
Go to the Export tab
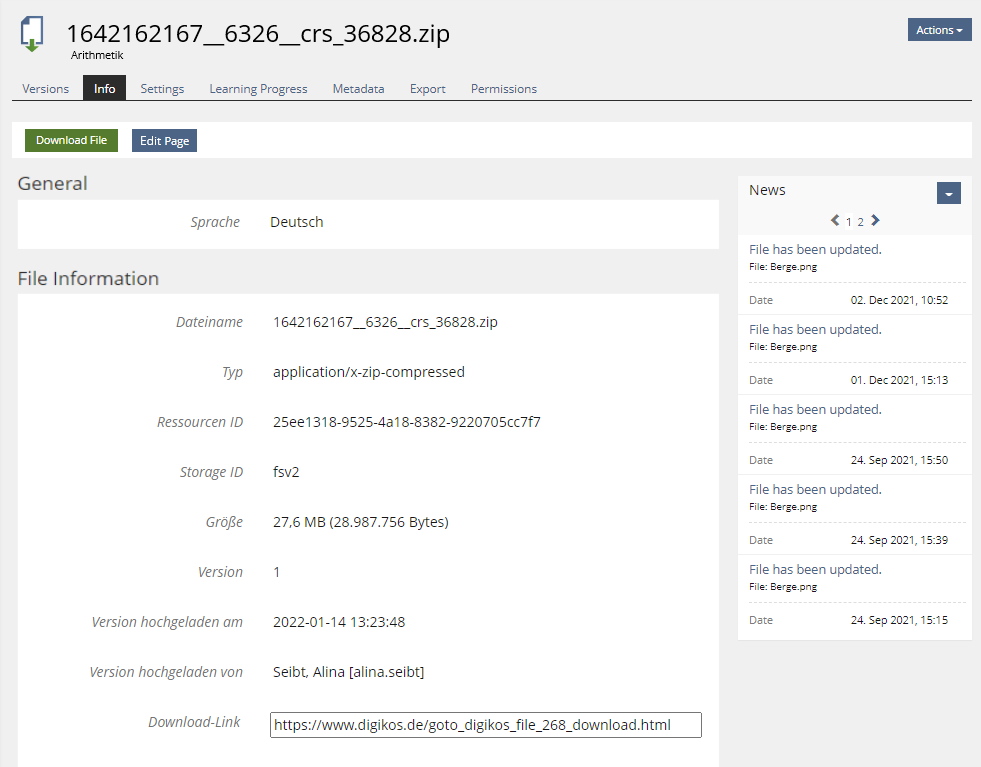pos(427,89)
